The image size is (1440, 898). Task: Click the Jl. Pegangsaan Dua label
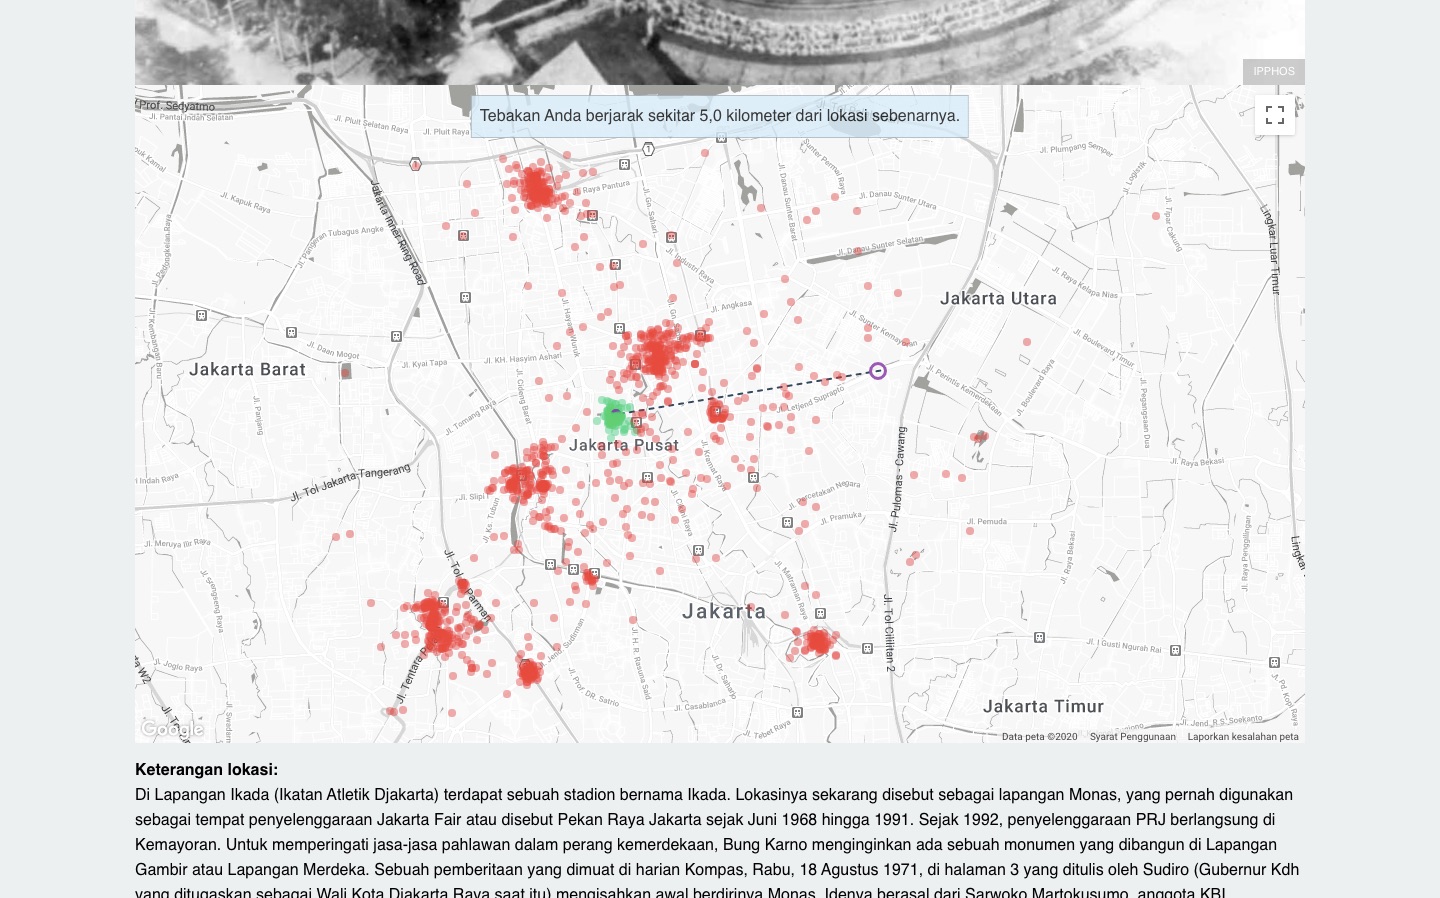(1146, 412)
